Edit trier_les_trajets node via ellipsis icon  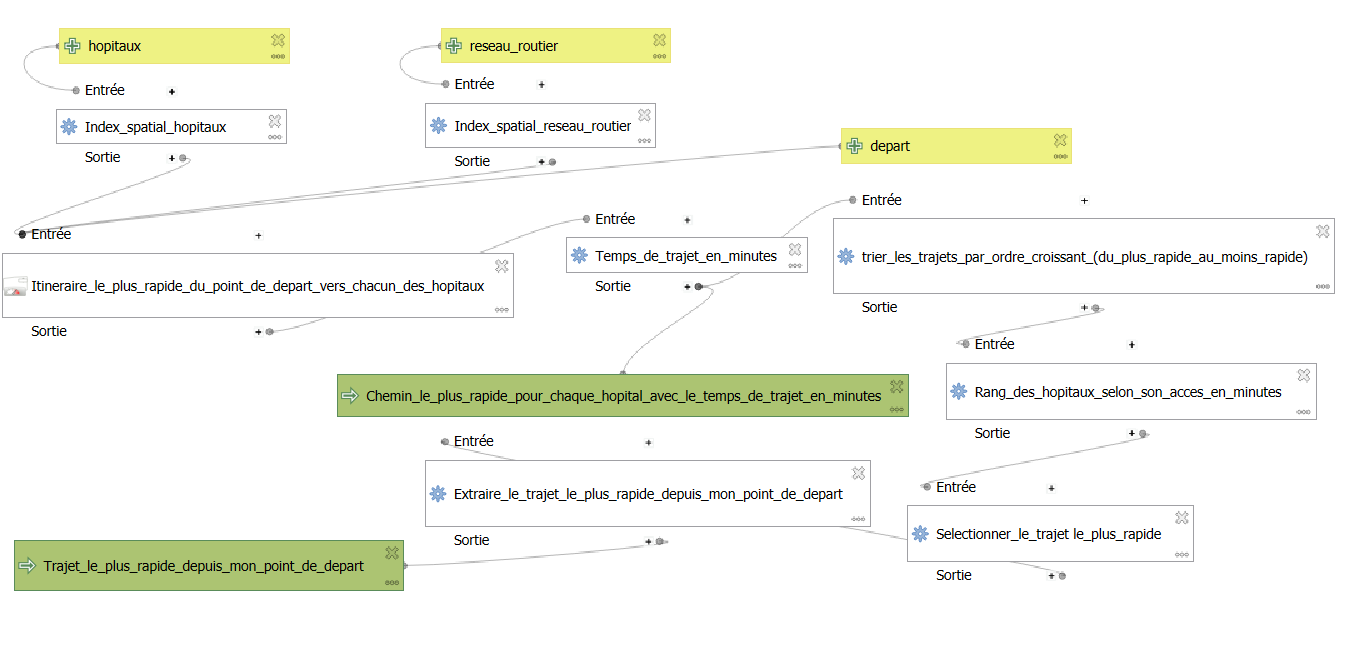1323,286
